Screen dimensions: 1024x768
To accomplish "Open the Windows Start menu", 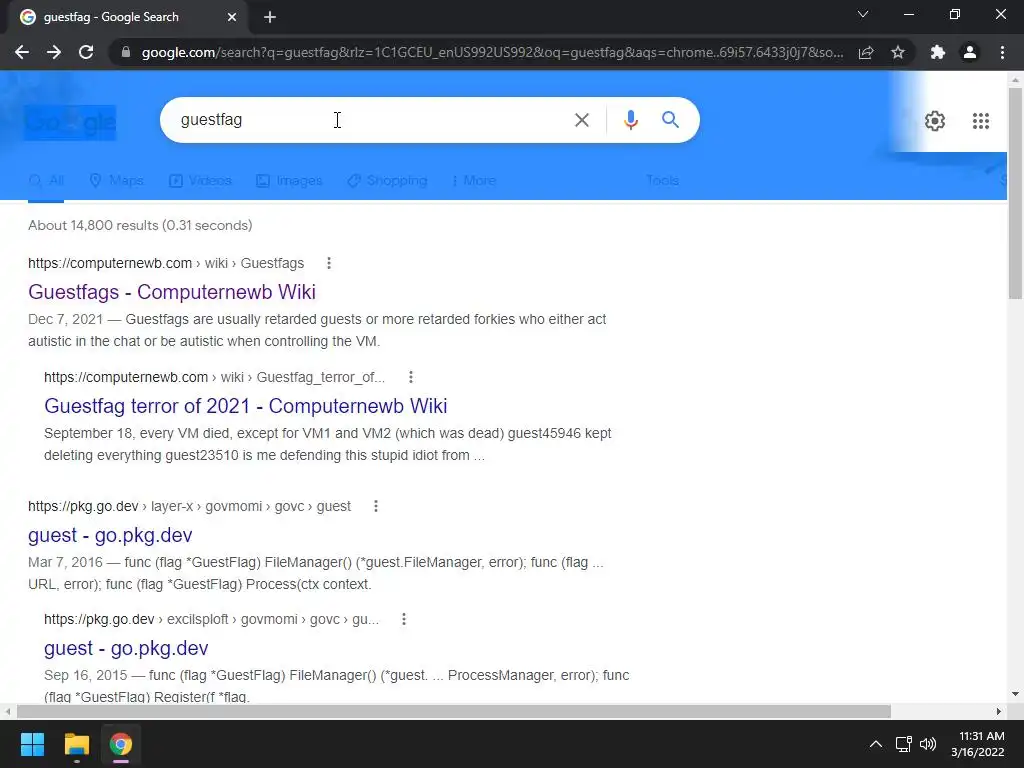I will [x=32, y=744].
